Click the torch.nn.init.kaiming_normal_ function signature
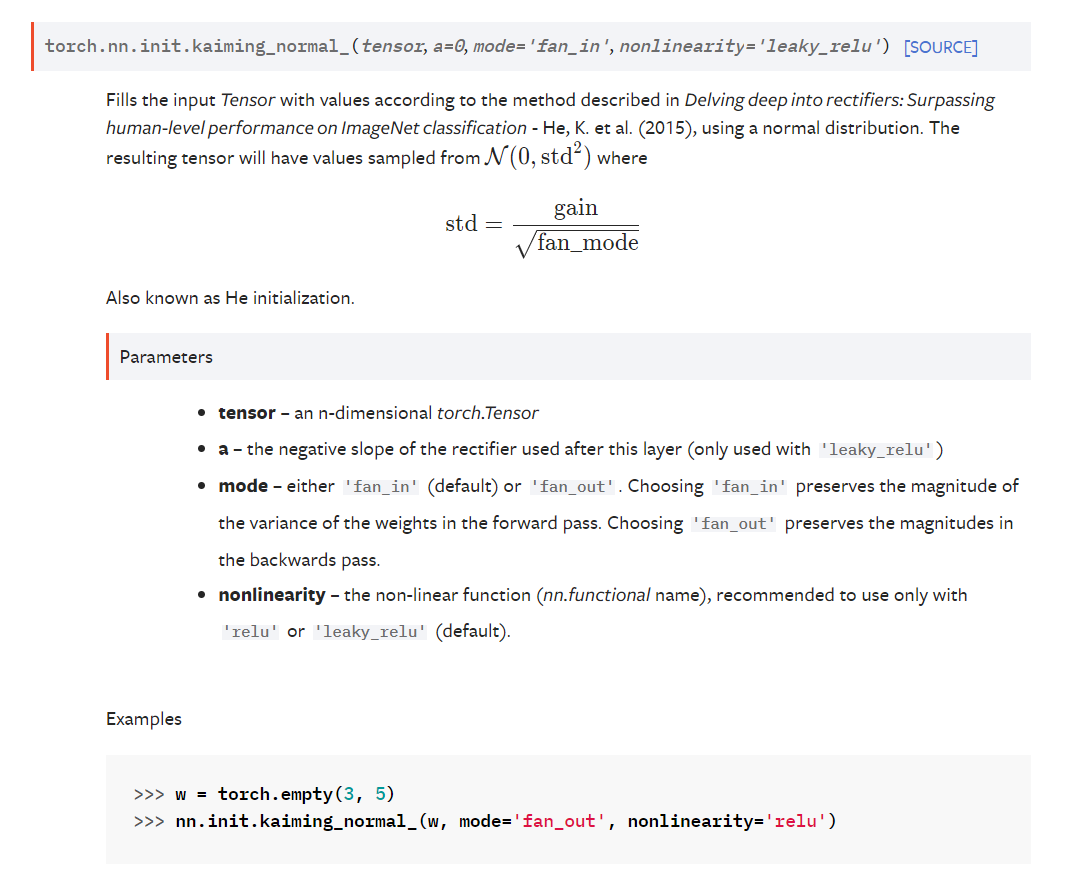 click(467, 46)
